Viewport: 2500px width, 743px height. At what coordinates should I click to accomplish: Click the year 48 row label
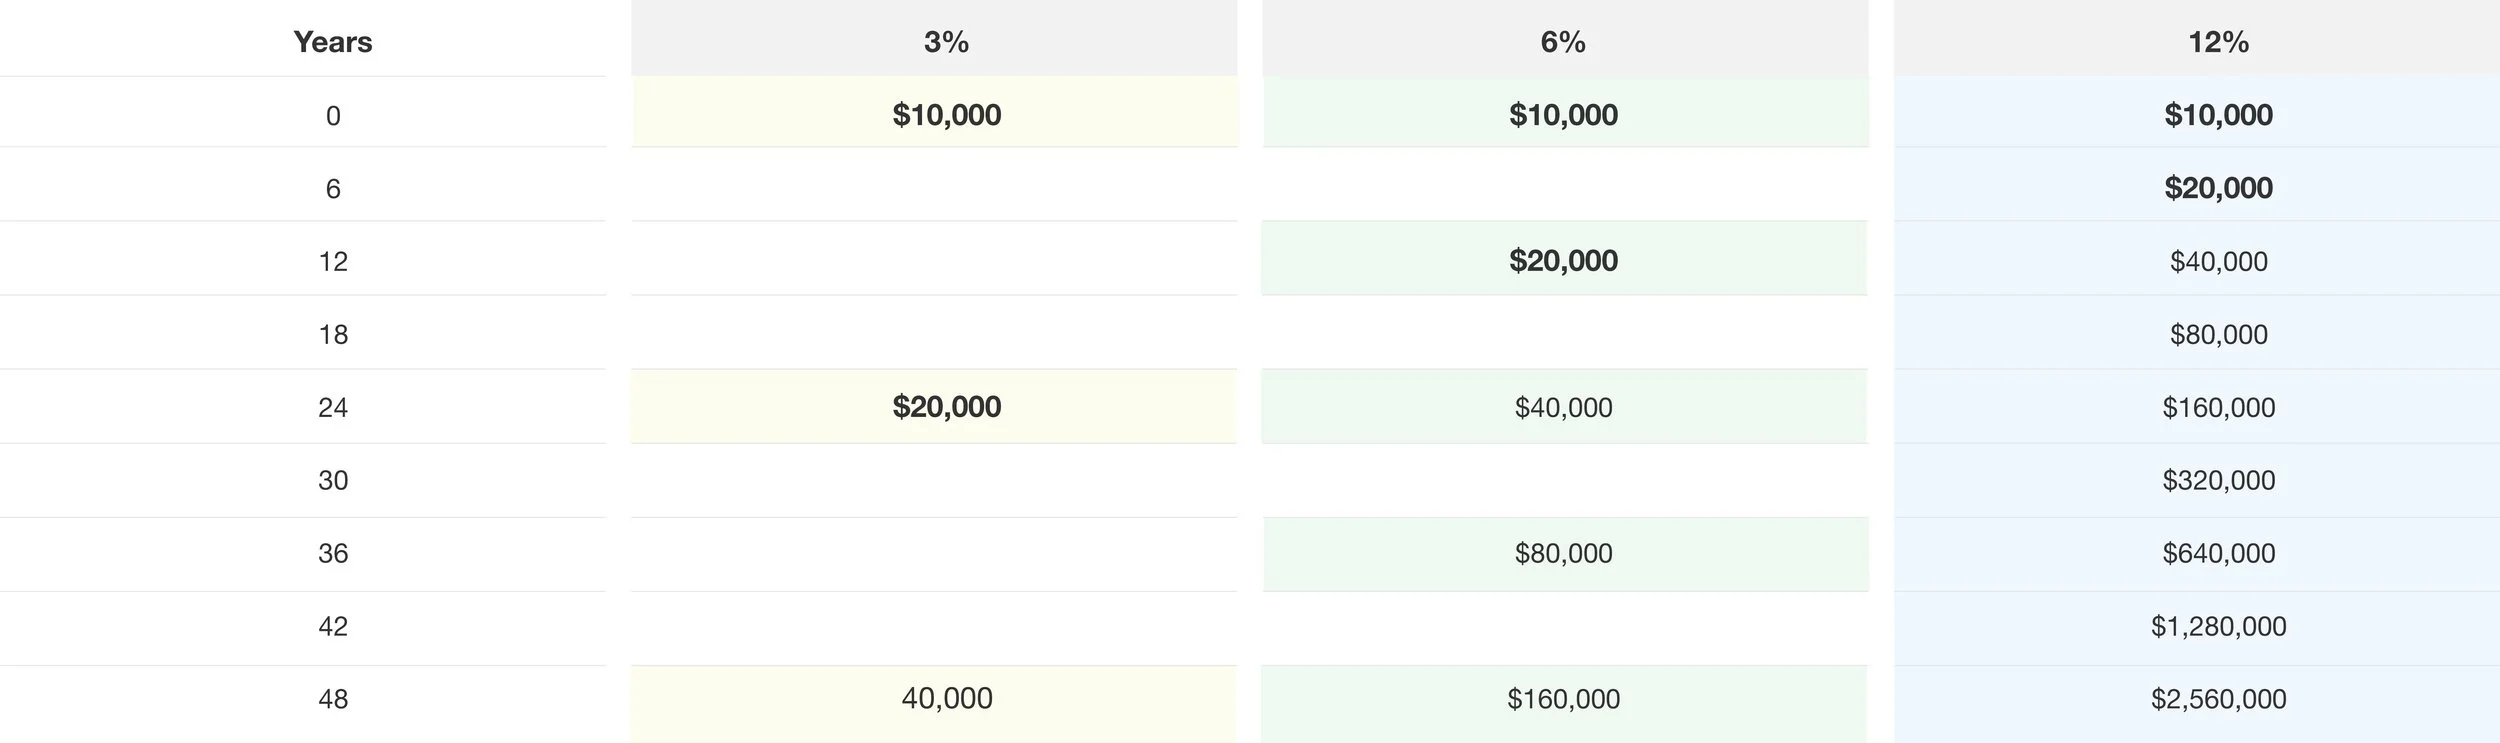pos(333,699)
